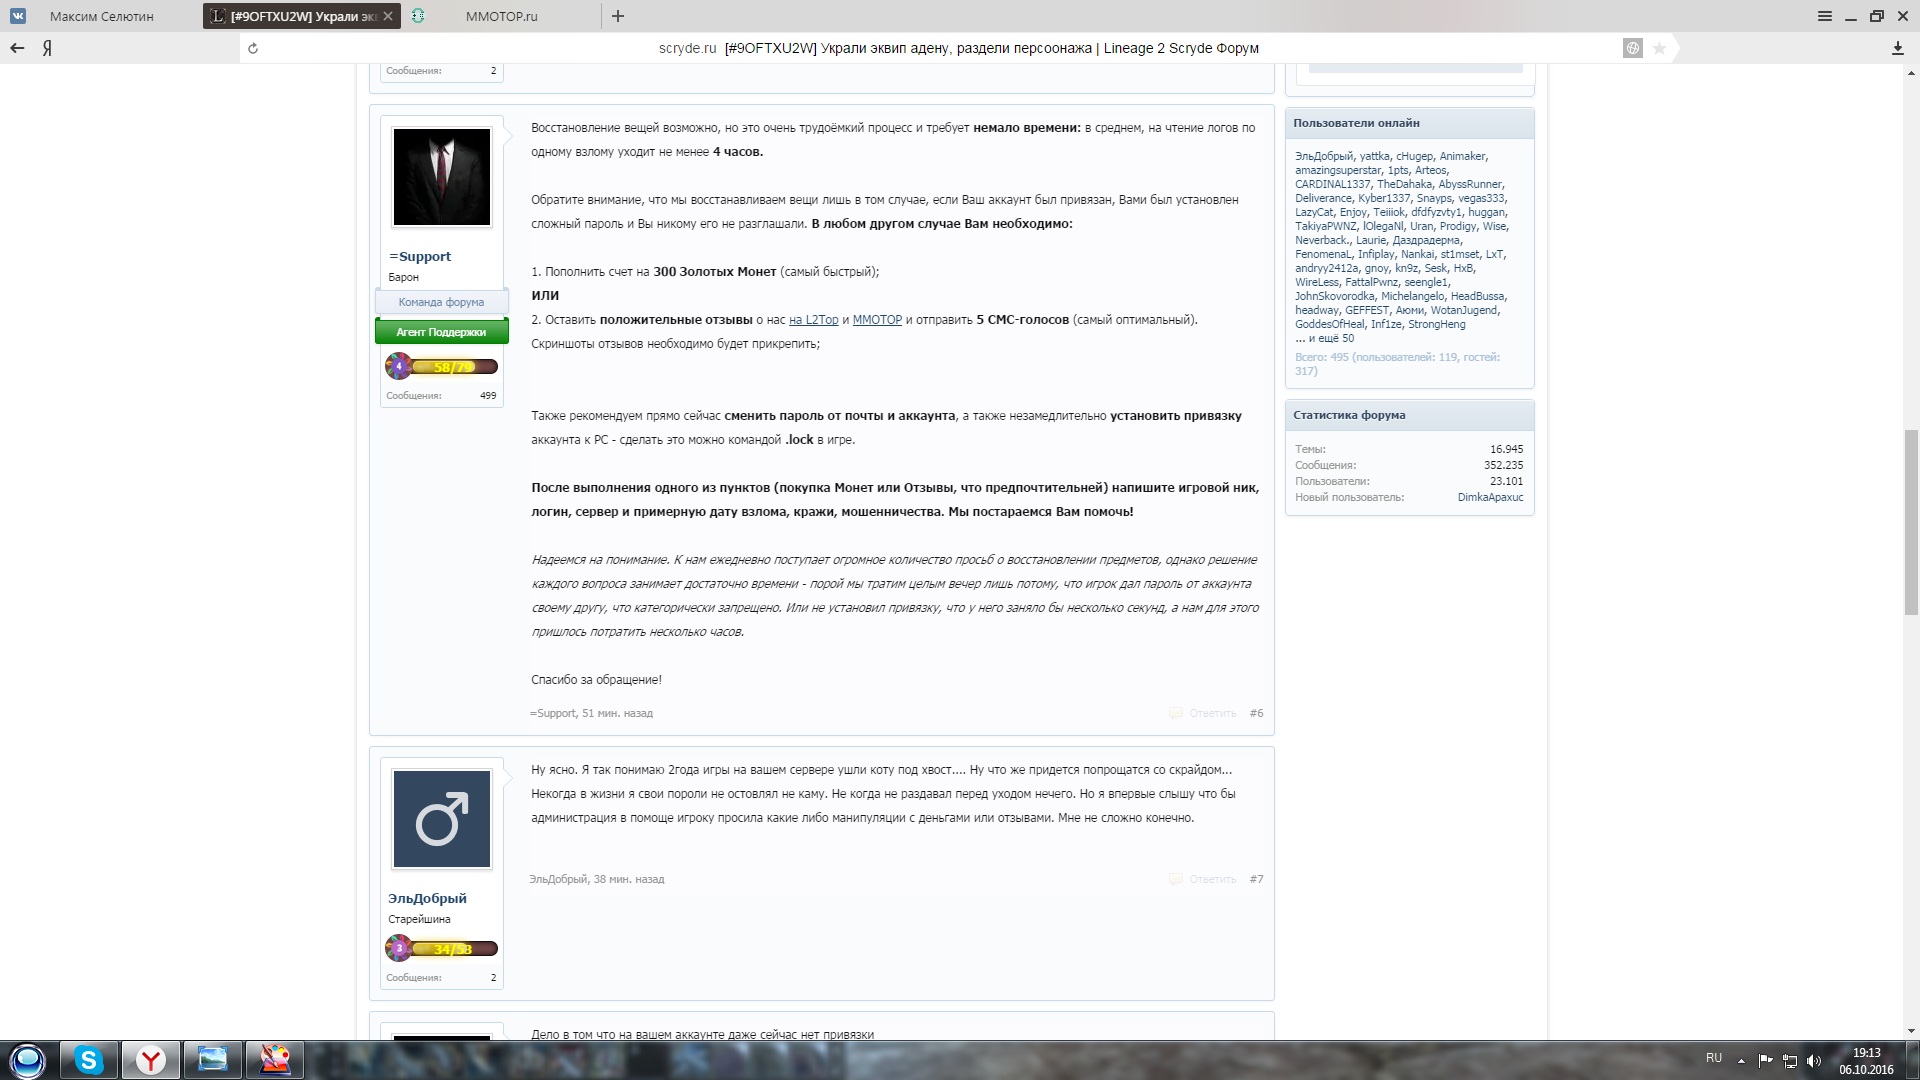Open the 'на L2Top' link
The height and width of the screenshot is (1080, 1920).
coord(813,320)
